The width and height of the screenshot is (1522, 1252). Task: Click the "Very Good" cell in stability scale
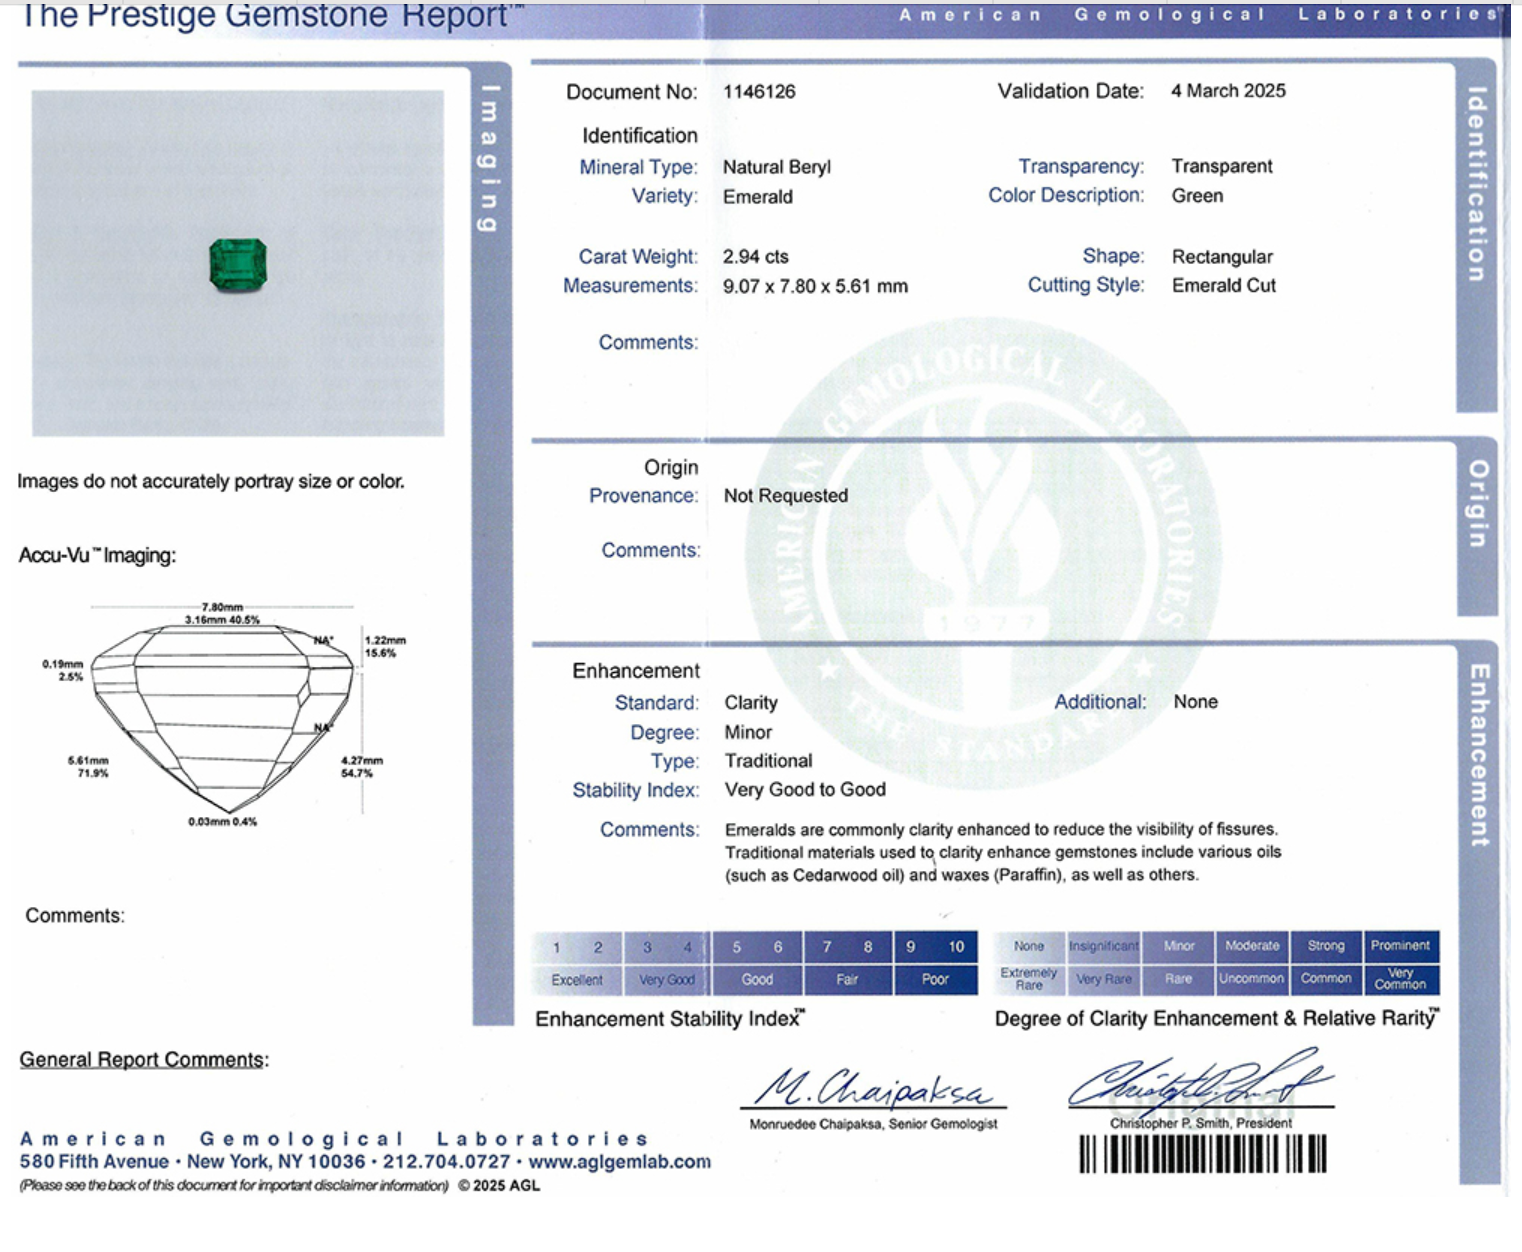click(667, 980)
